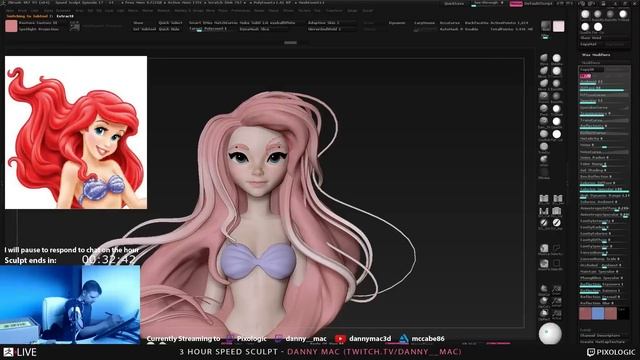
Task: Open the Render menu
Action: point(259,11)
